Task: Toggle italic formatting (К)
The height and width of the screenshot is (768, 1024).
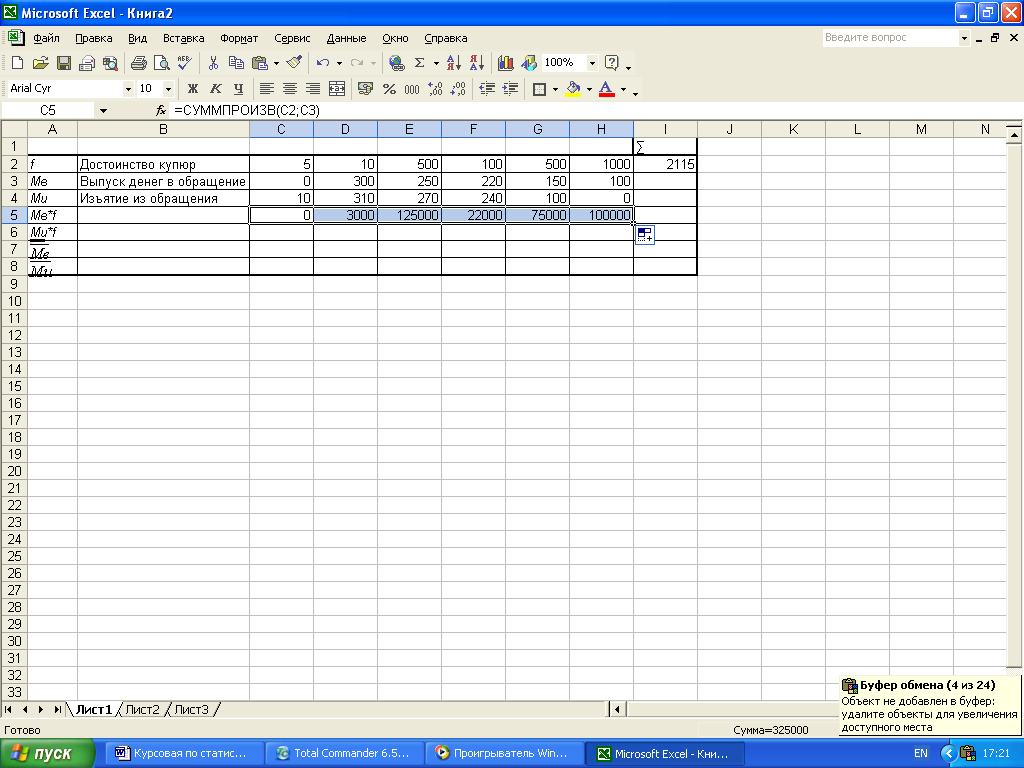Action: pyautogui.click(x=216, y=89)
